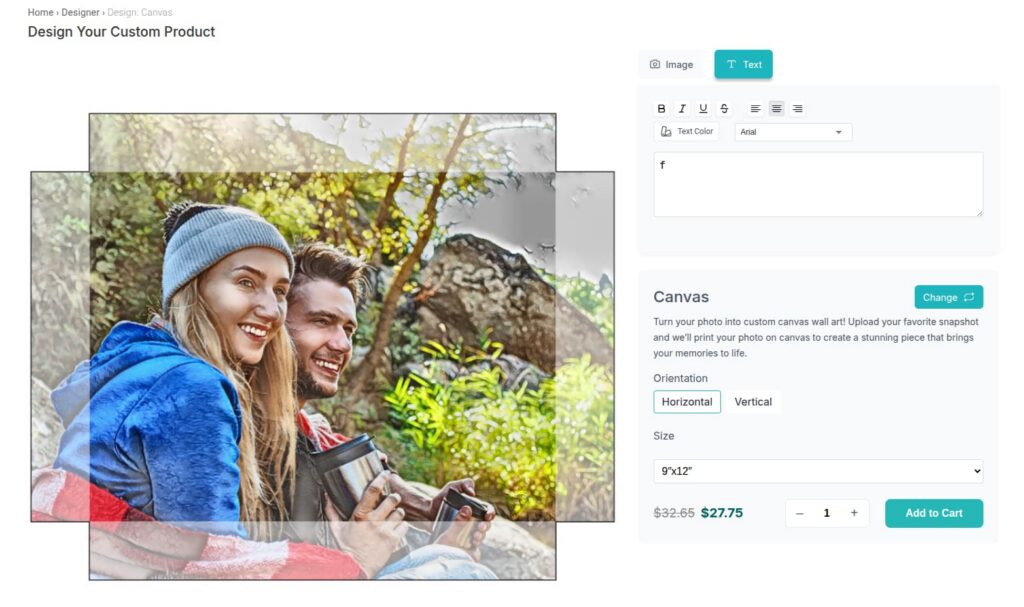This screenshot has height=607, width=1024.
Task: Choose Vertical orientation
Action: 753,402
